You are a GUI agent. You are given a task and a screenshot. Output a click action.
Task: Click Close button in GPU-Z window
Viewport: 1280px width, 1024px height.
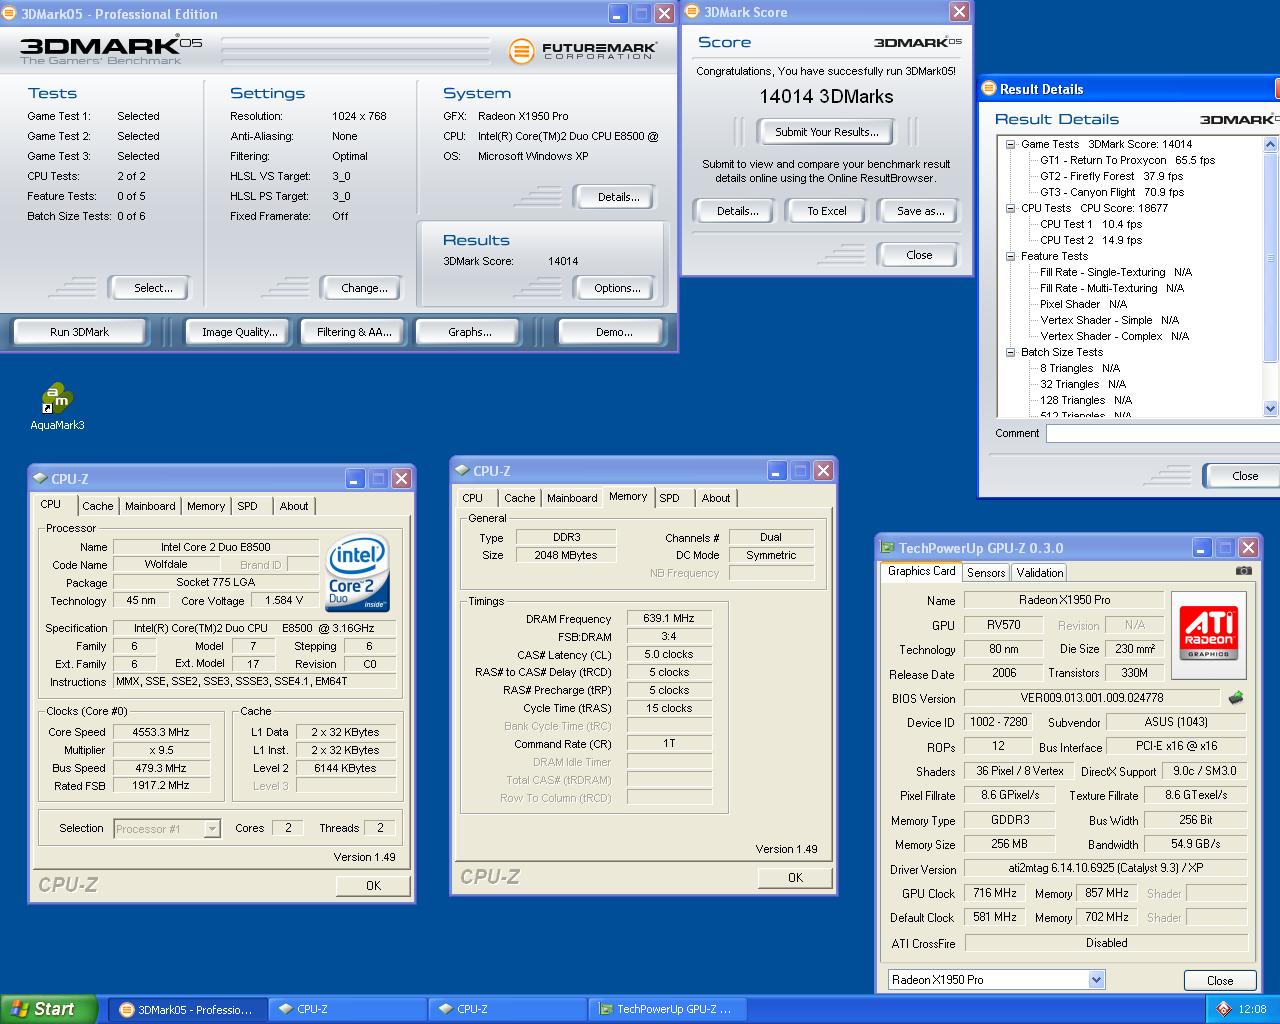[x=1220, y=980]
